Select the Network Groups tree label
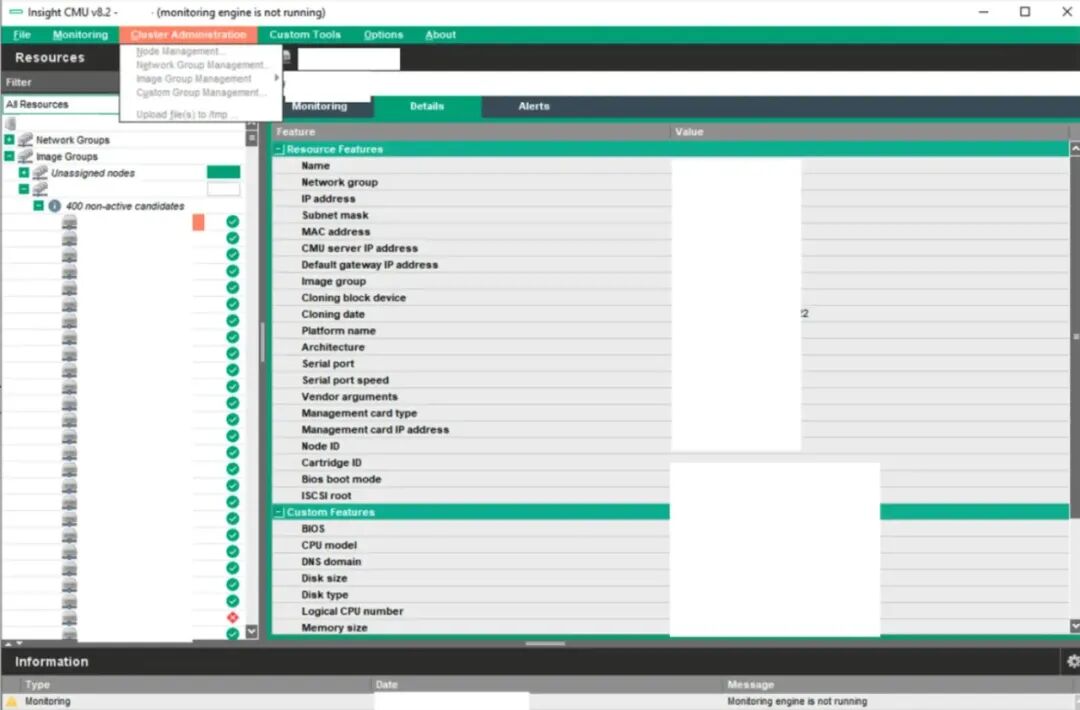1080x710 pixels. click(72, 140)
